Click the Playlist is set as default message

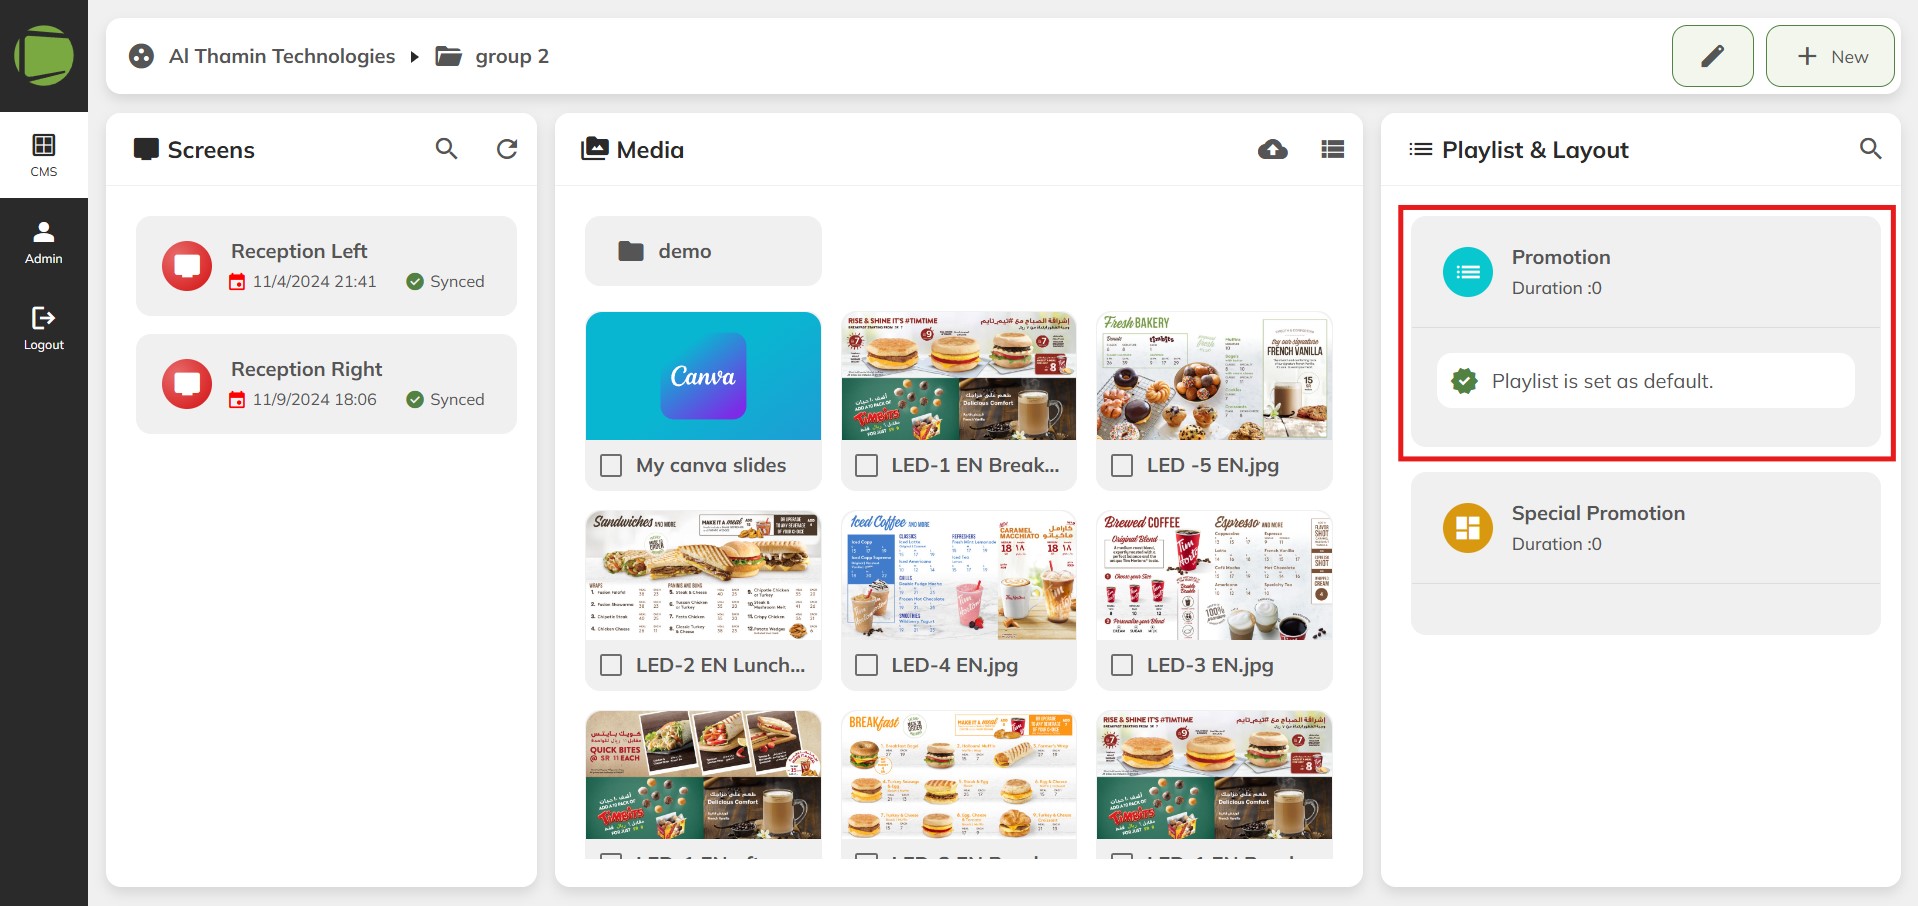[1645, 380]
